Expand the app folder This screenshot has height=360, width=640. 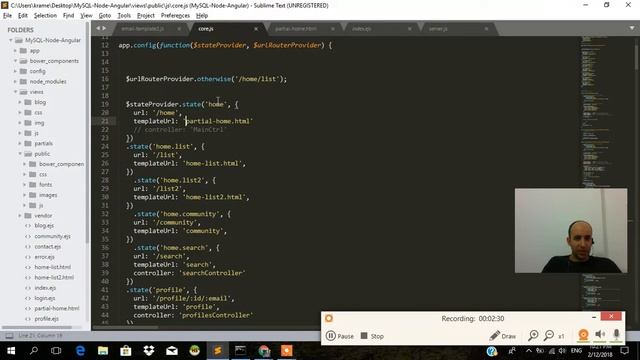(16, 51)
